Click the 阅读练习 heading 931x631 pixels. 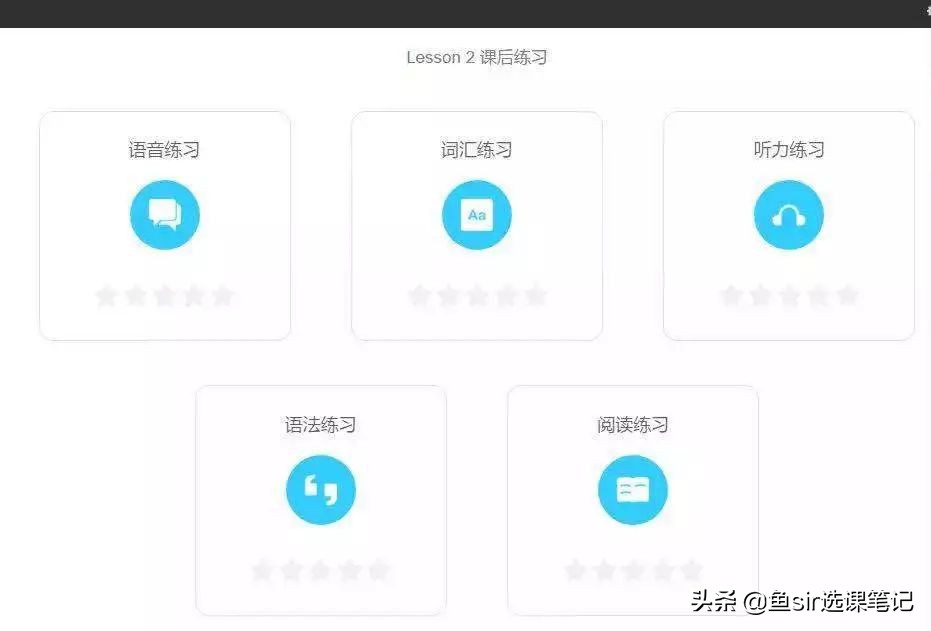633,424
